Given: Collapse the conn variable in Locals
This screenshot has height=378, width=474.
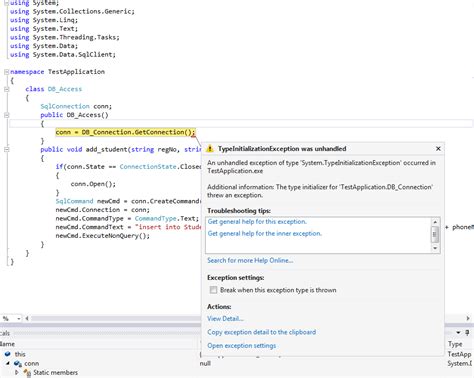Looking at the screenshot, I should [x=8, y=363].
